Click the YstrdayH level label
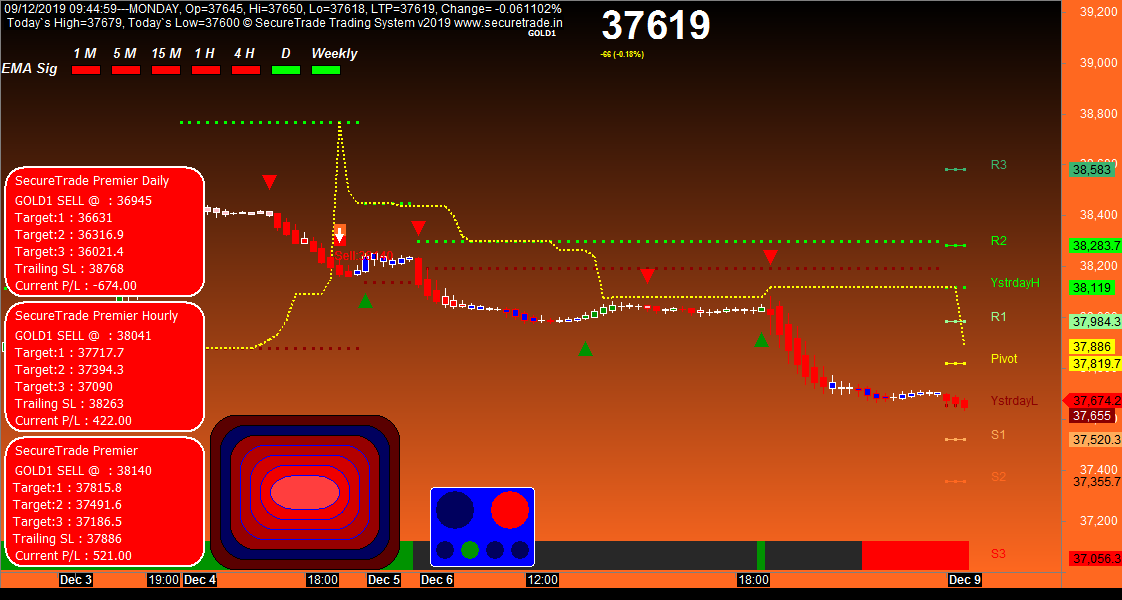Viewport: 1122px width, 600px height. [x=1015, y=283]
